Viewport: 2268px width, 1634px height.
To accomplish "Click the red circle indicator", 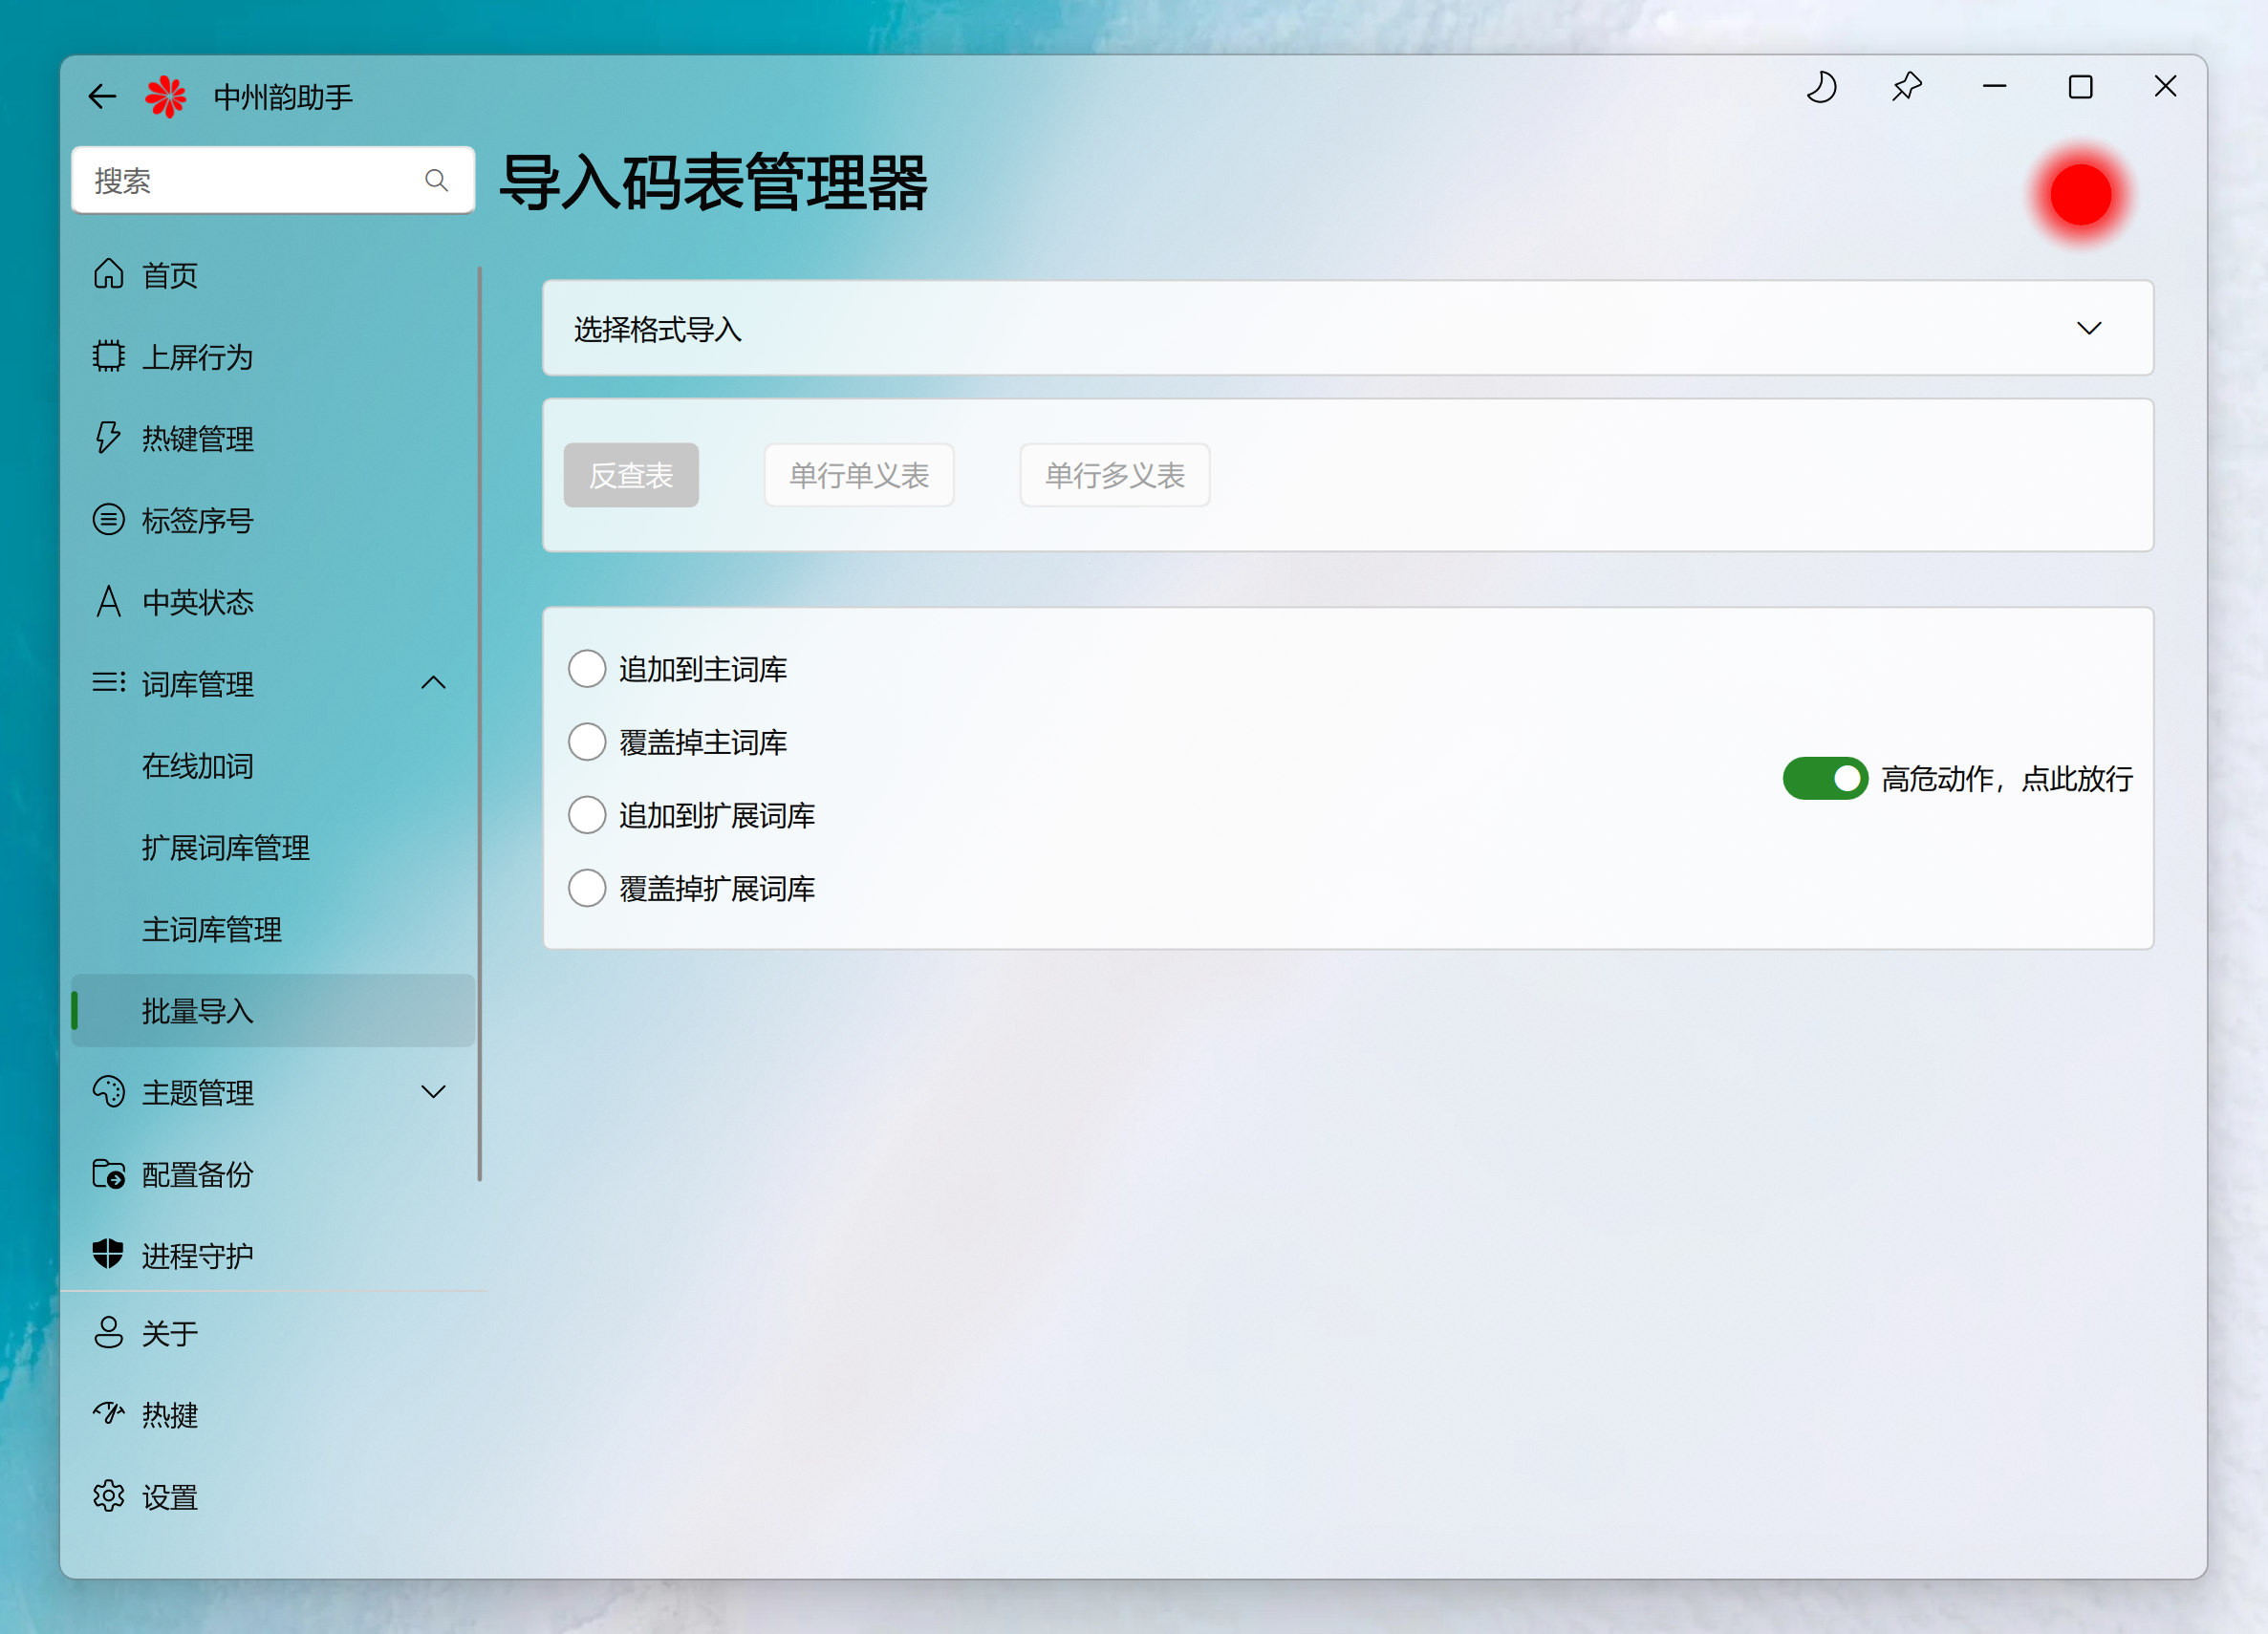I will [x=2080, y=195].
